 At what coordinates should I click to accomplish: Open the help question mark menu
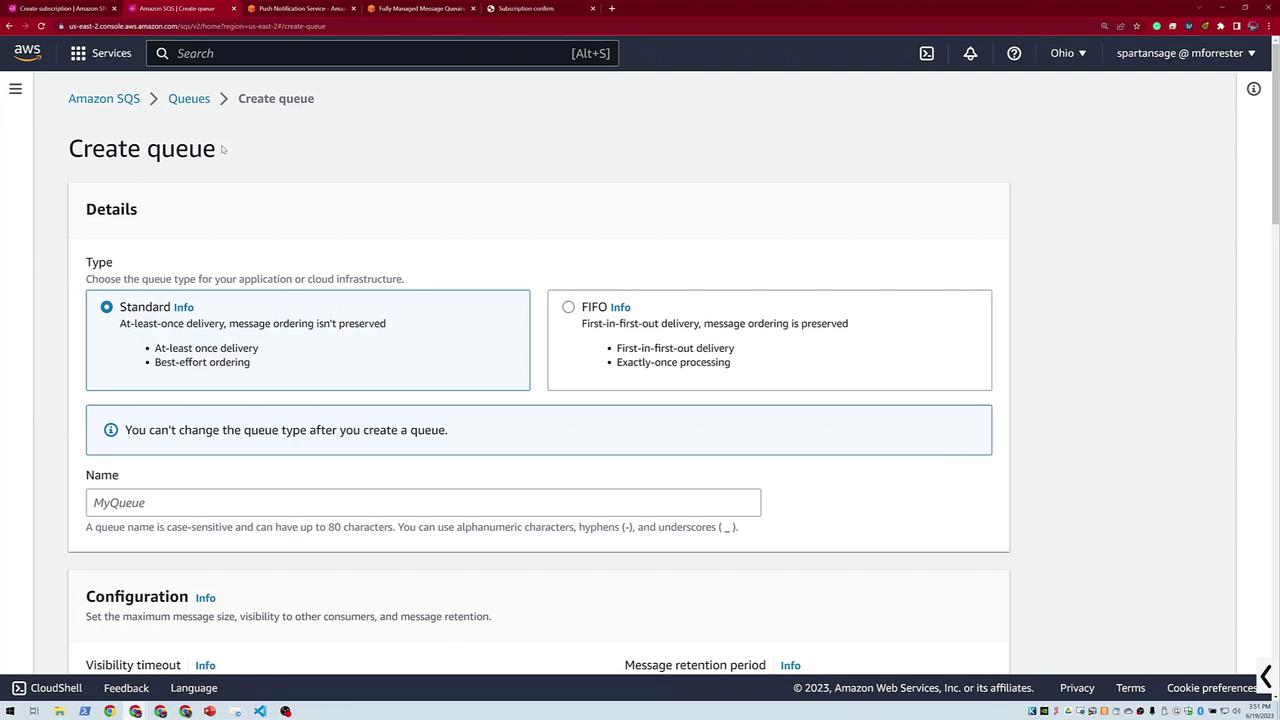[1014, 53]
